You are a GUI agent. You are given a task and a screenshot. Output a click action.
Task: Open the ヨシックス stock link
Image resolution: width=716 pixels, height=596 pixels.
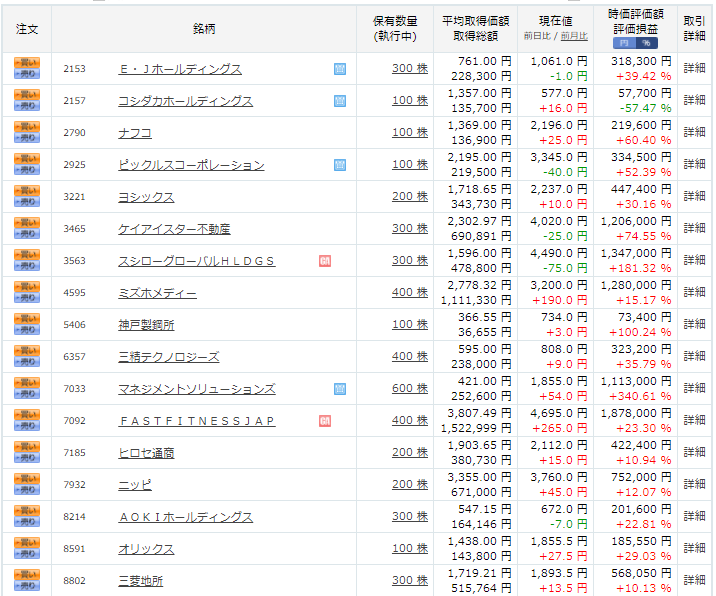146,197
